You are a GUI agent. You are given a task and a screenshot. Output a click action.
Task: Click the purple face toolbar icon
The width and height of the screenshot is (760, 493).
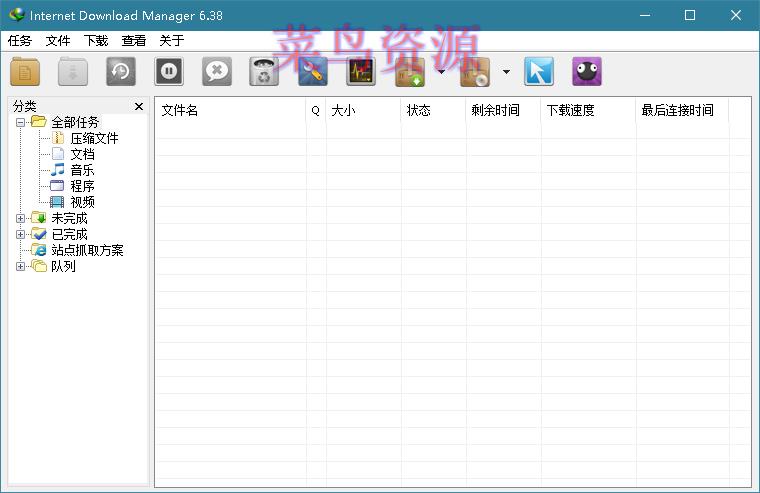tap(586, 72)
